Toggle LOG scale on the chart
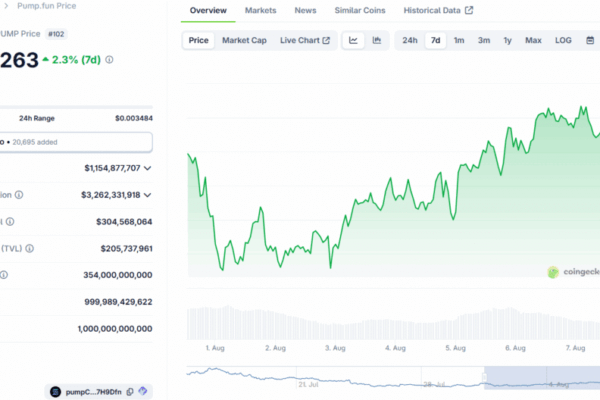 563,40
